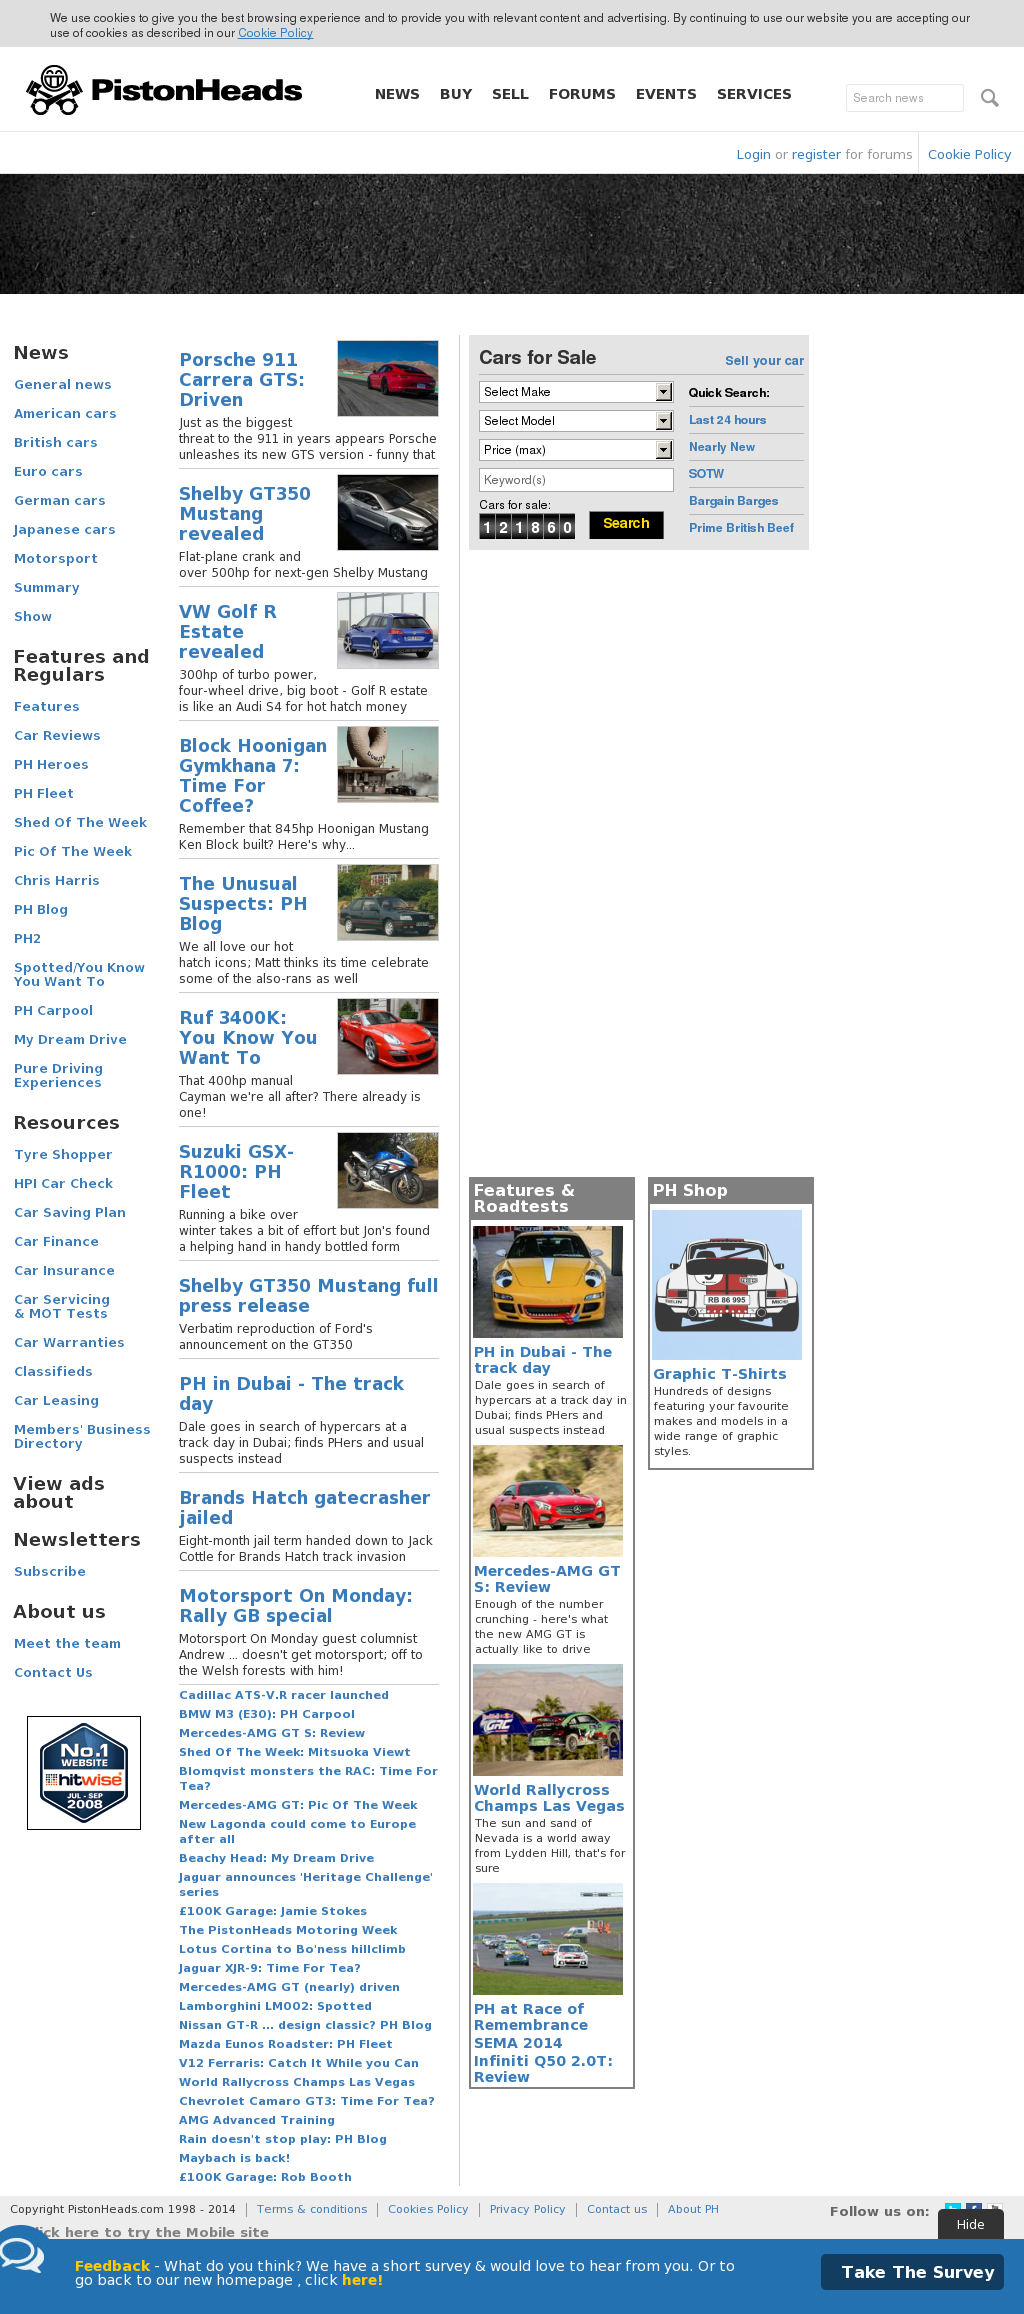Open Prime British Beef link
The height and width of the screenshot is (2314, 1024).
point(741,528)
